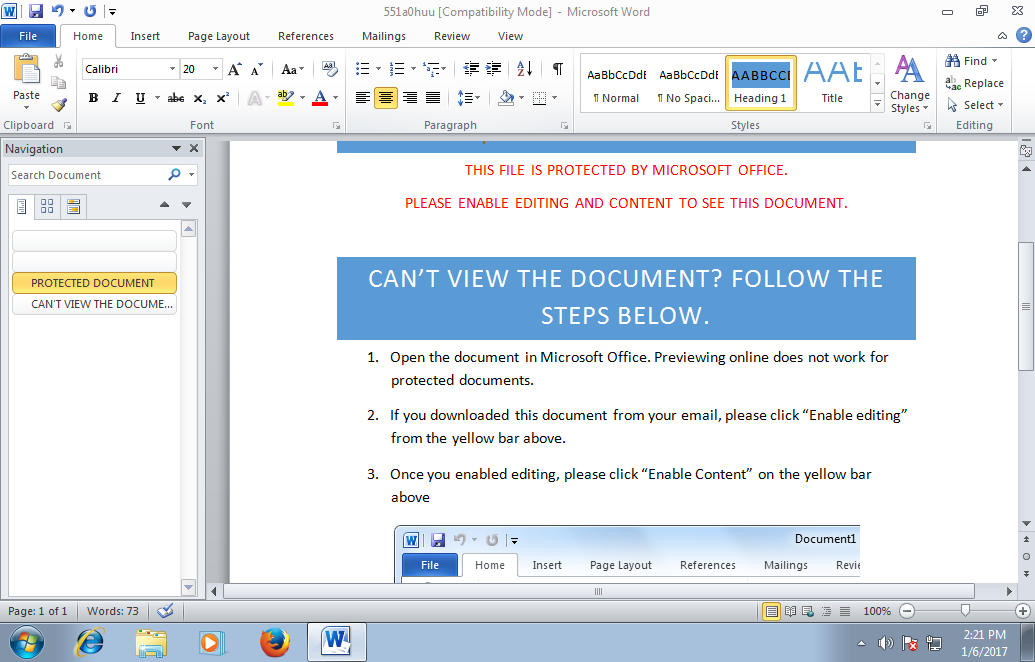Click the Format Painter brush icon
This screenshot has height=662, width=1035.
point(59,104)
